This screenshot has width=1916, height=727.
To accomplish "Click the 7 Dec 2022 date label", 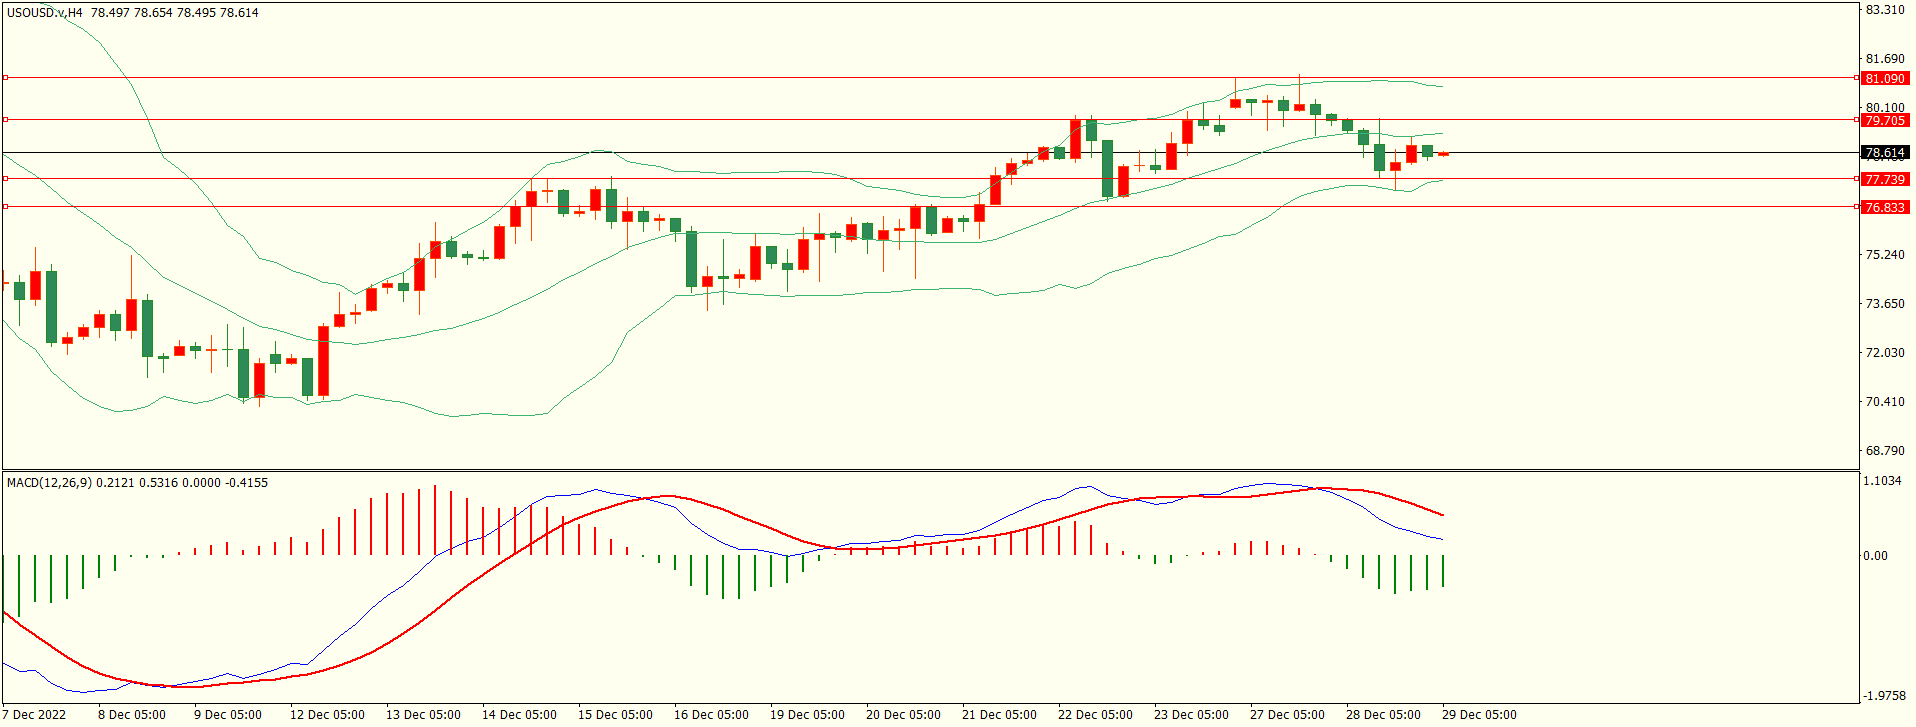I will (x=35, y=714).
